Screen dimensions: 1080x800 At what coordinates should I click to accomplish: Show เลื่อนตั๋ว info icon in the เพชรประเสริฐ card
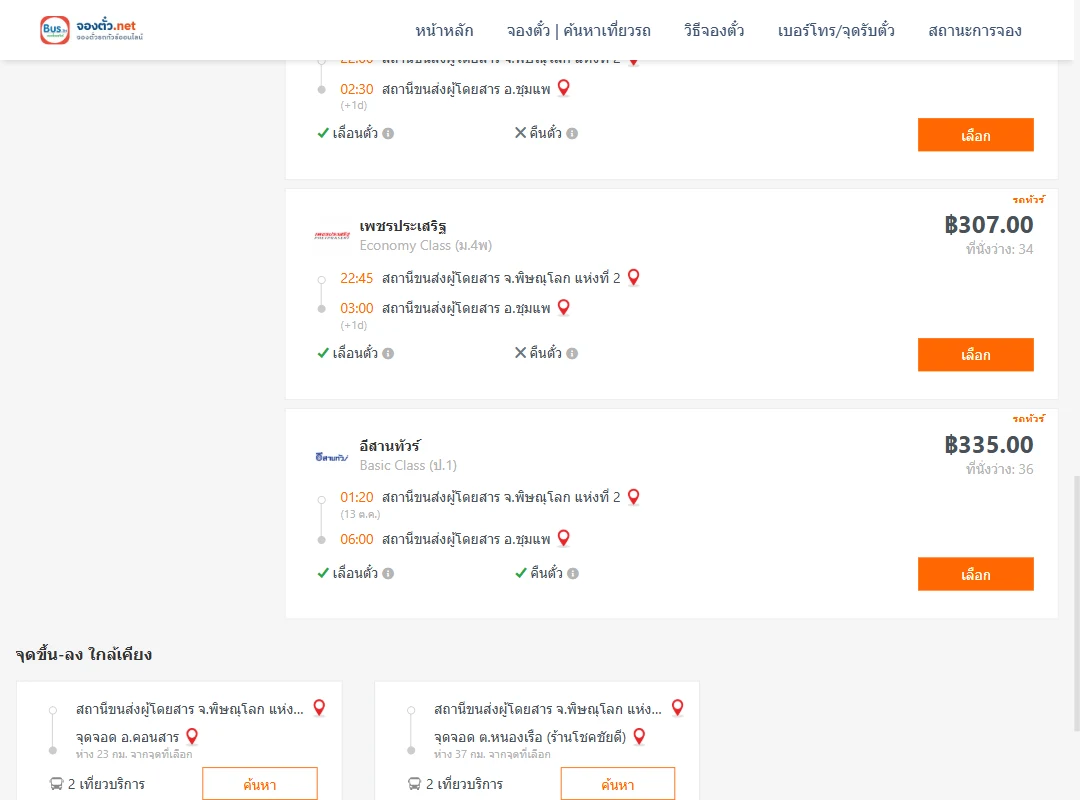tap(388, 353)
